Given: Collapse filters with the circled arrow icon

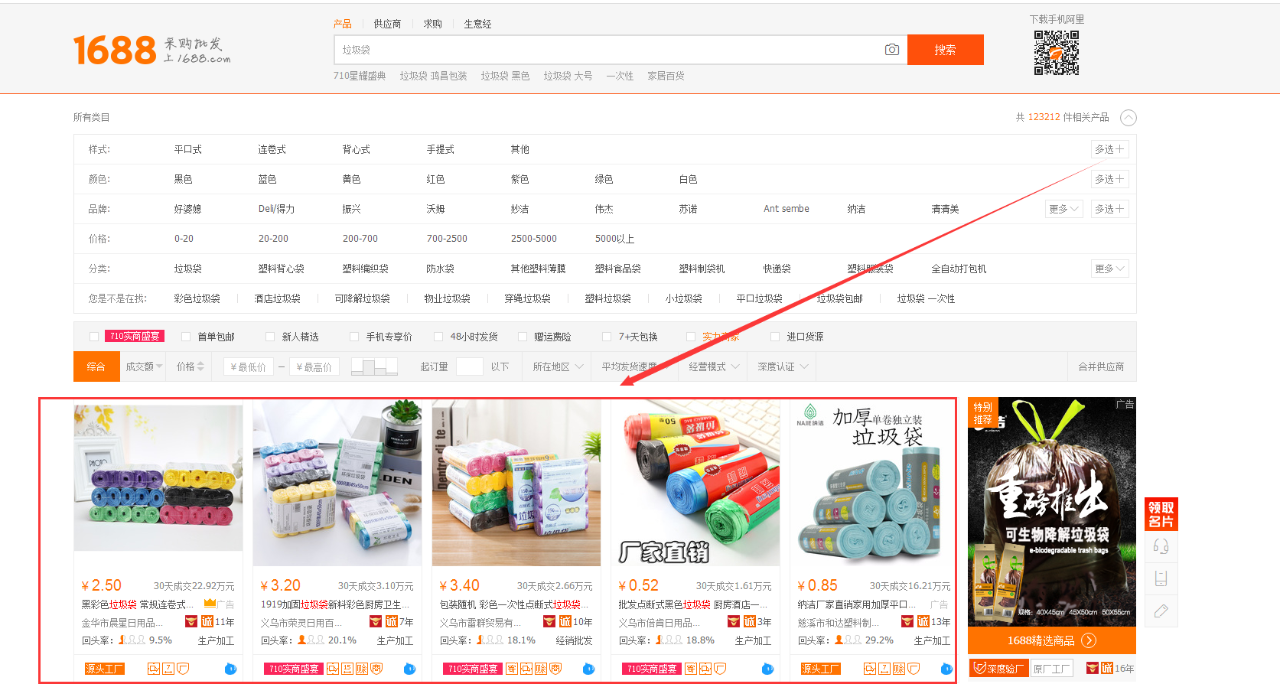Looking at the screenshot, I should tap(1128, 117).
